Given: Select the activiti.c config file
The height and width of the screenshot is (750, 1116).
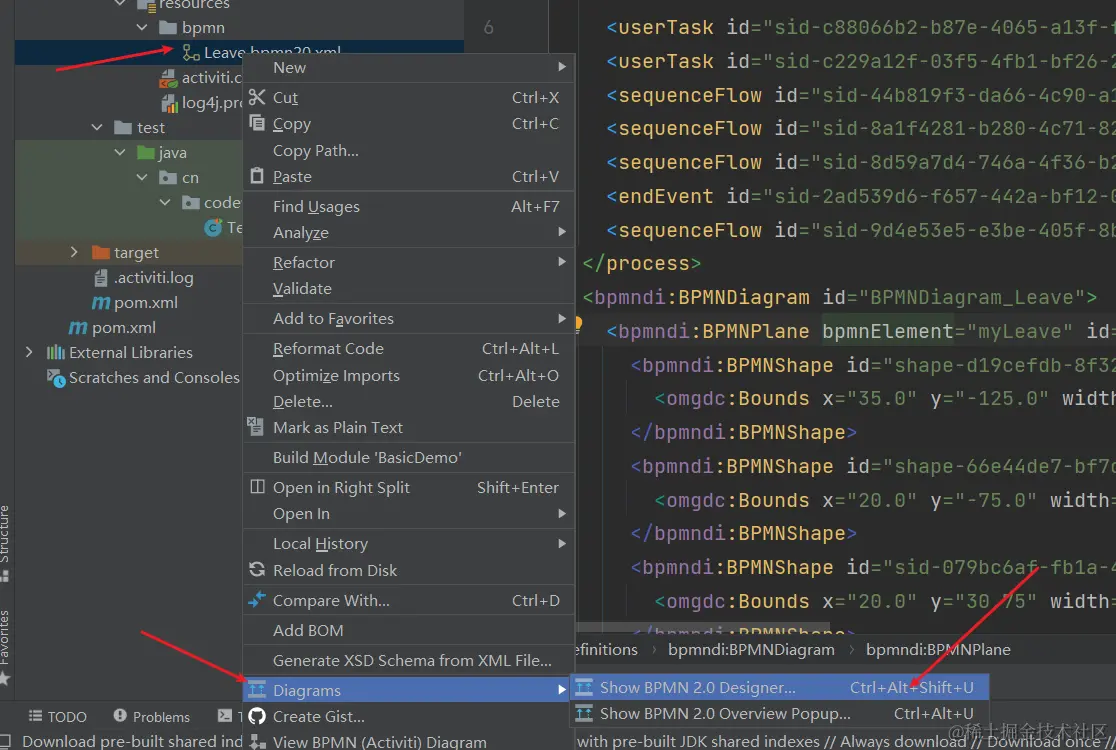Looking at the screenshot, I should (x=201, y=77).
